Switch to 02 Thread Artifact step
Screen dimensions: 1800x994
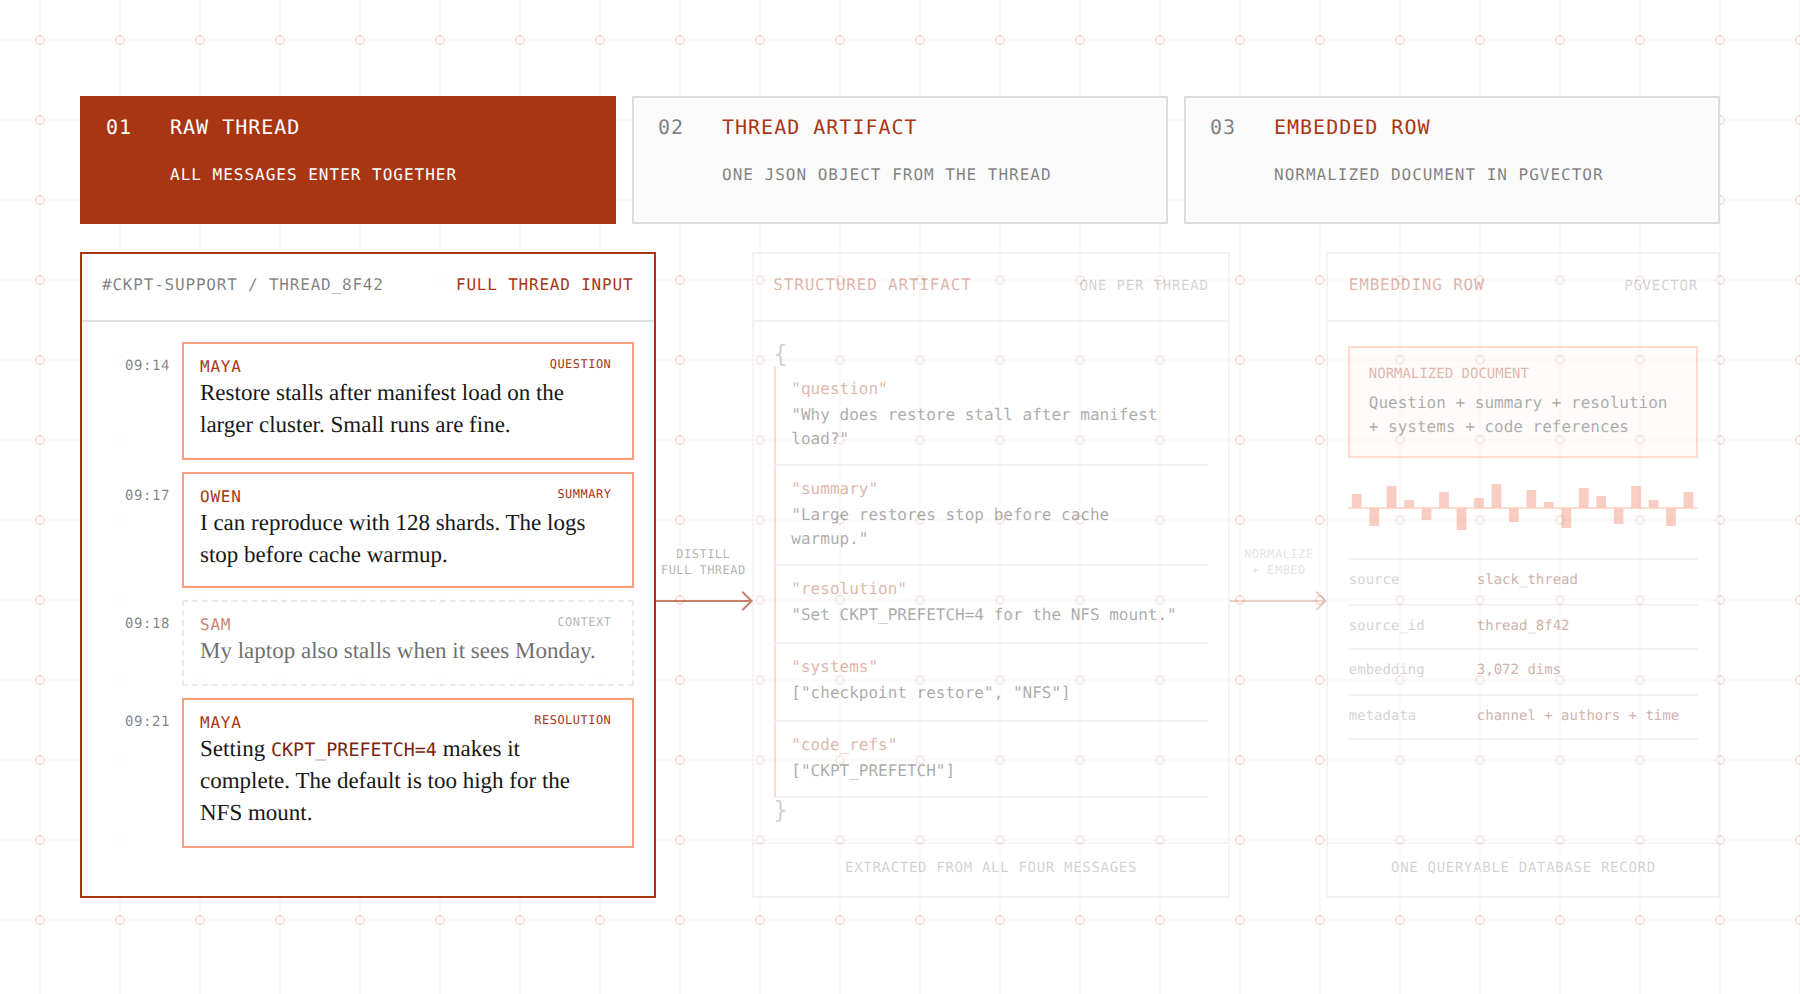[900, 160]
